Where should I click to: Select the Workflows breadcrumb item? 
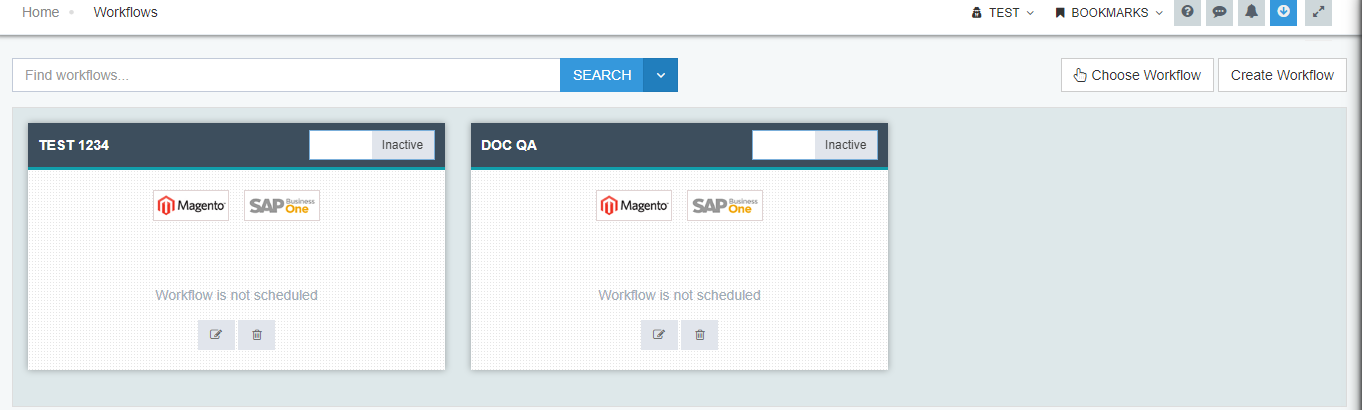pos(125,13)
